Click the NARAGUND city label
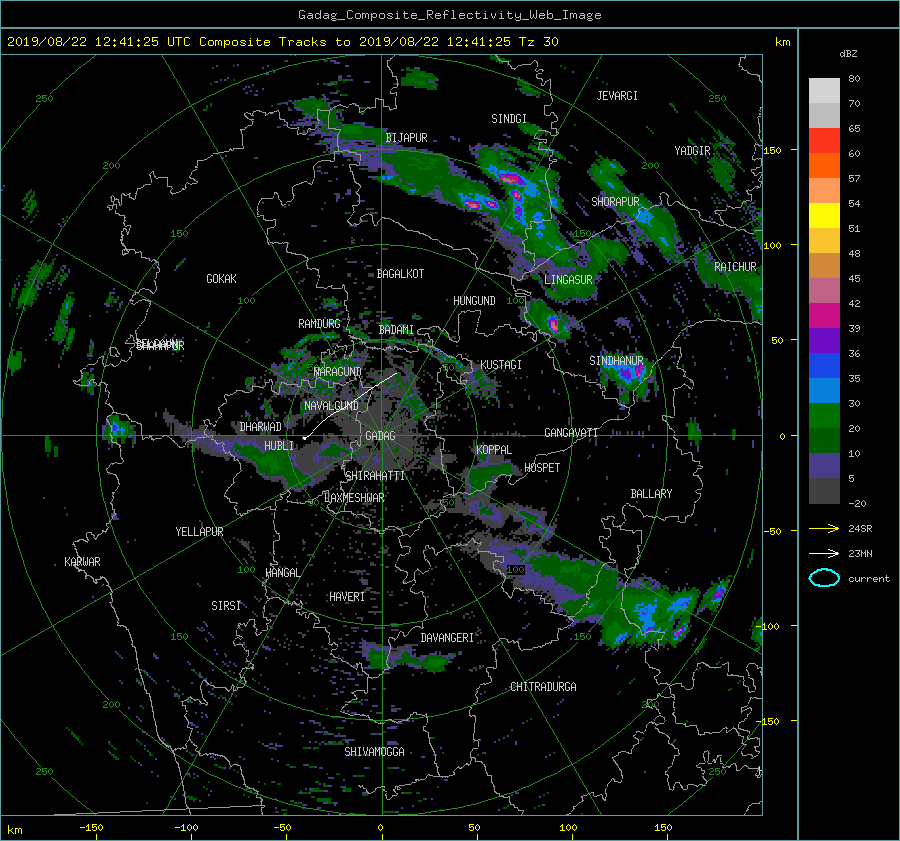Viewport: 900px width, 841px height. 338,372
